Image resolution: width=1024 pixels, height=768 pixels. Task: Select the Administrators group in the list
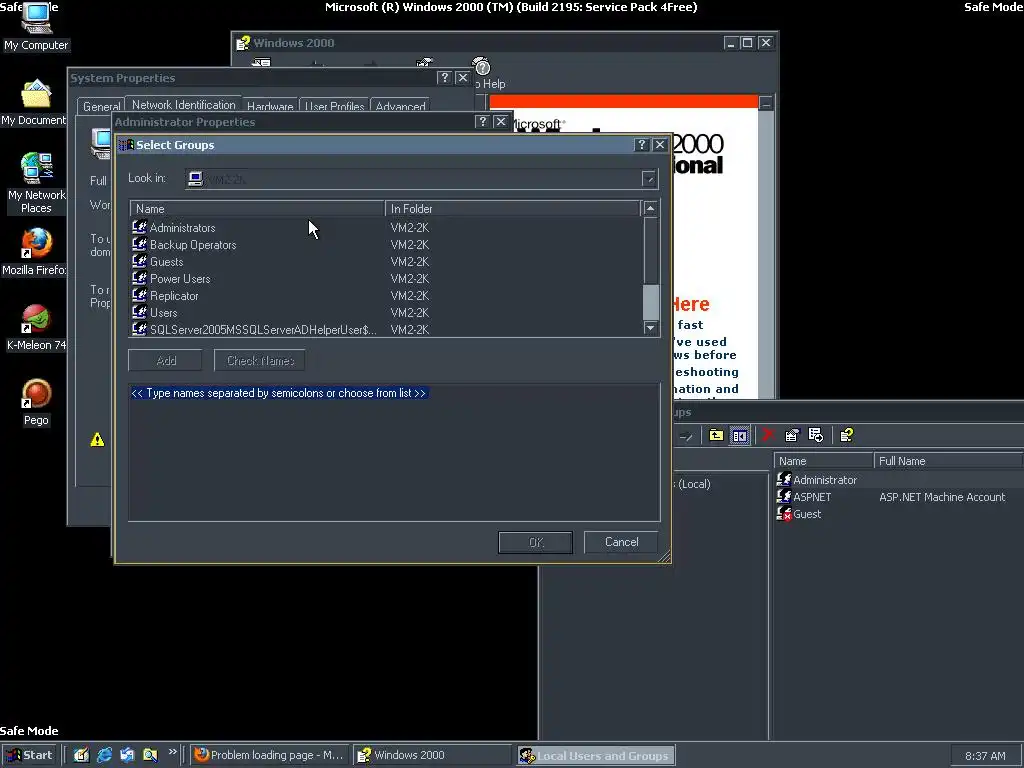(x=387, y=228)
